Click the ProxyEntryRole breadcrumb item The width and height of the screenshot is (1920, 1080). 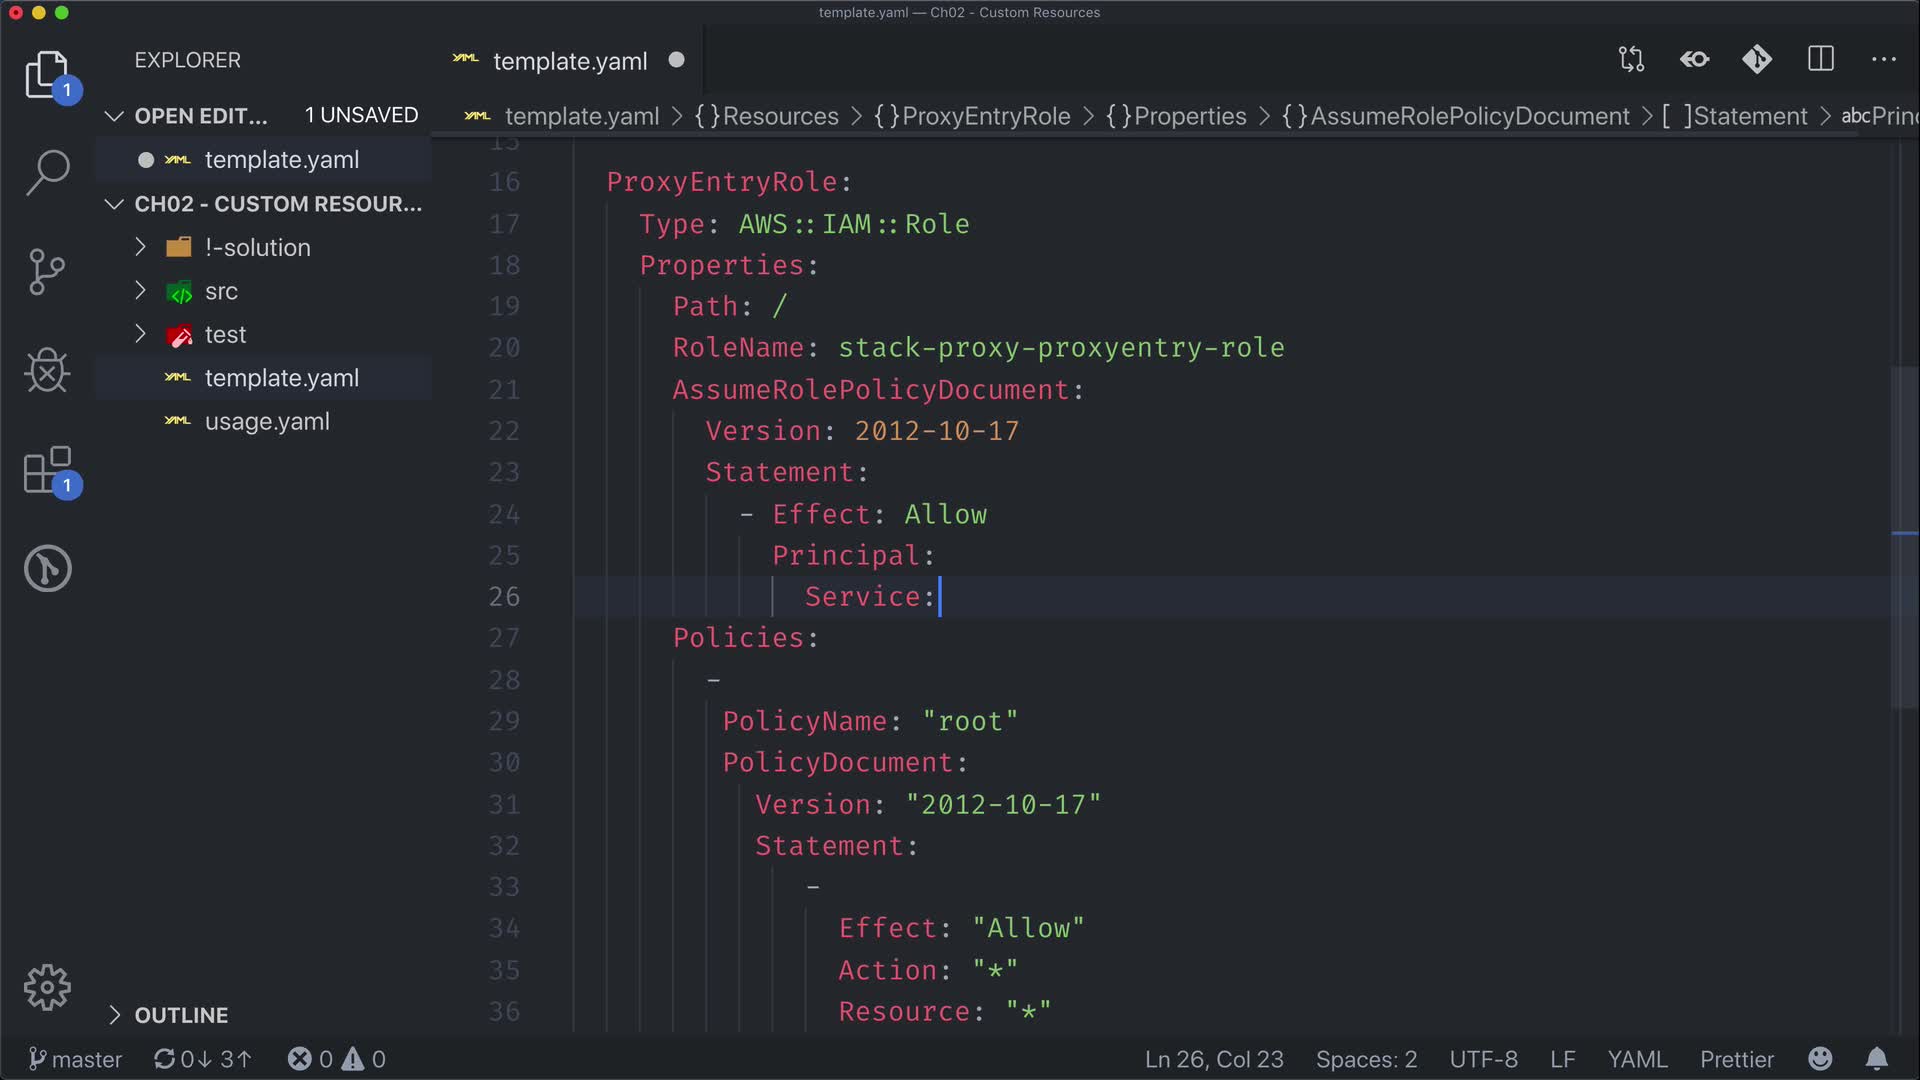[x=985, y=116]
